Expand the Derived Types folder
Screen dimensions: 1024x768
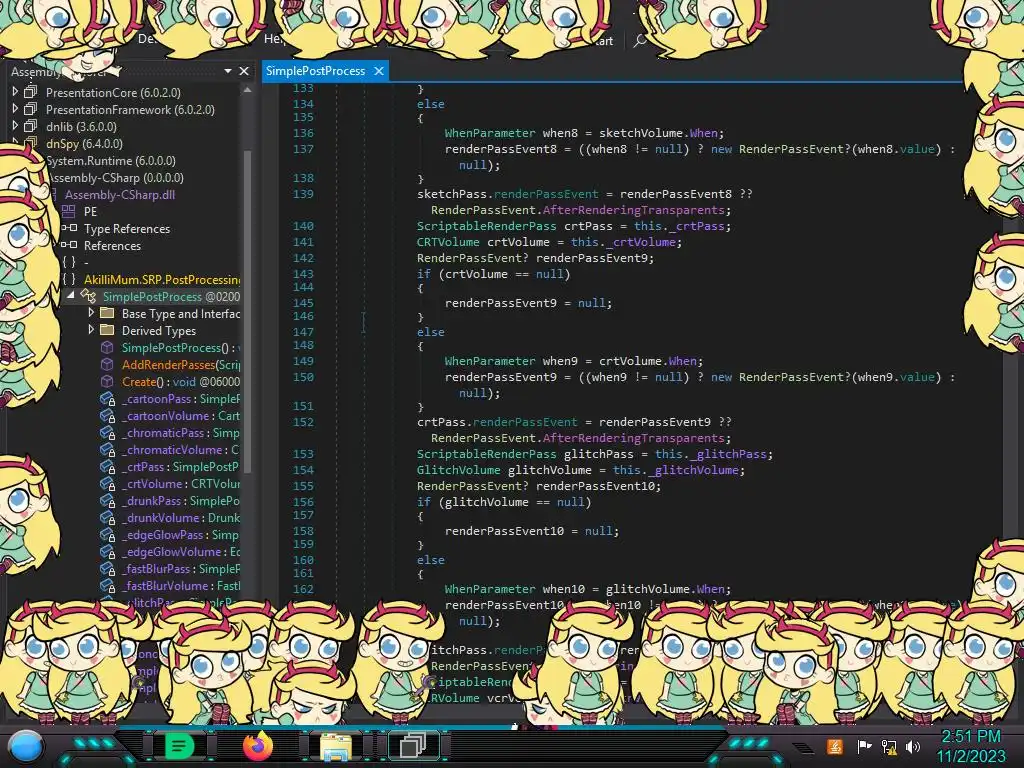coord(91,330)
